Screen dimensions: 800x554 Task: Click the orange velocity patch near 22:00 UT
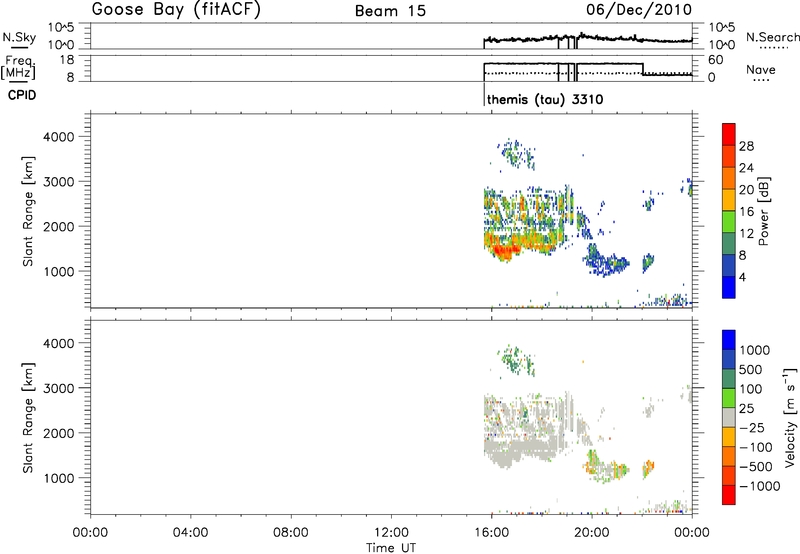pos(648,467)
